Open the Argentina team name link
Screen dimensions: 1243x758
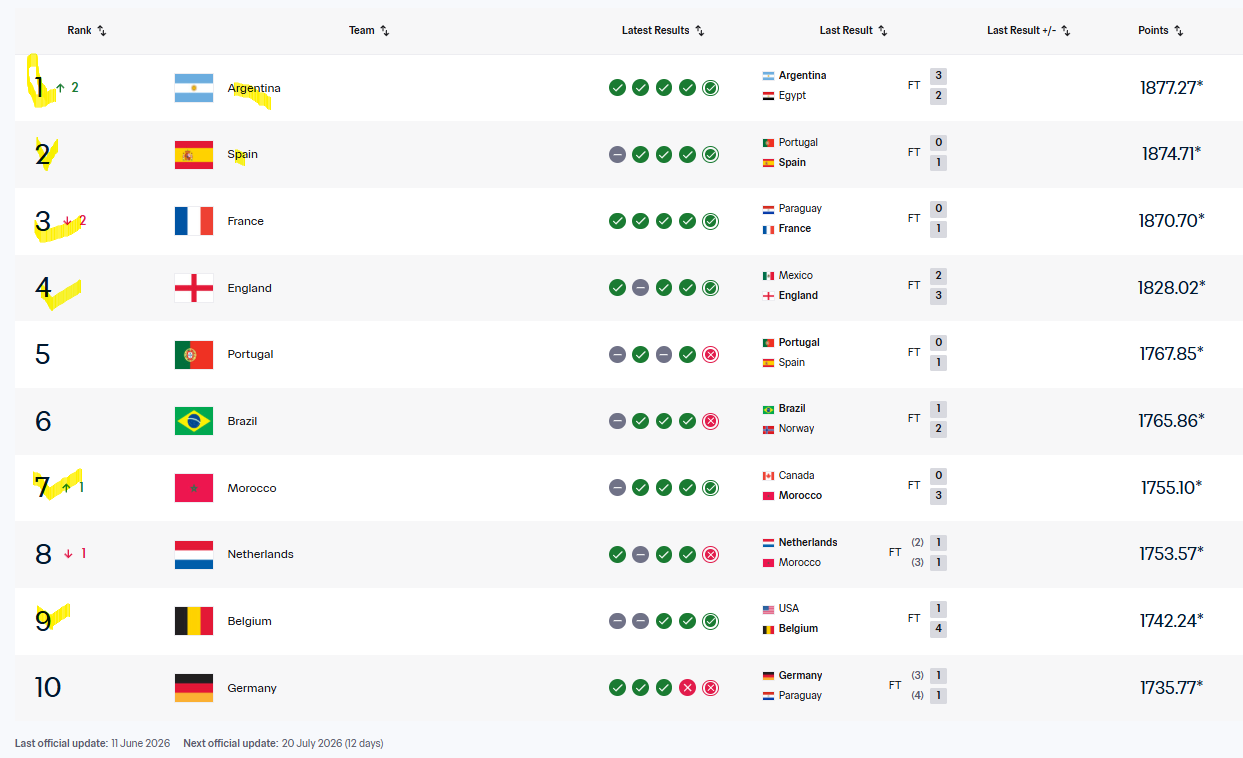click(x=254, y=88)
